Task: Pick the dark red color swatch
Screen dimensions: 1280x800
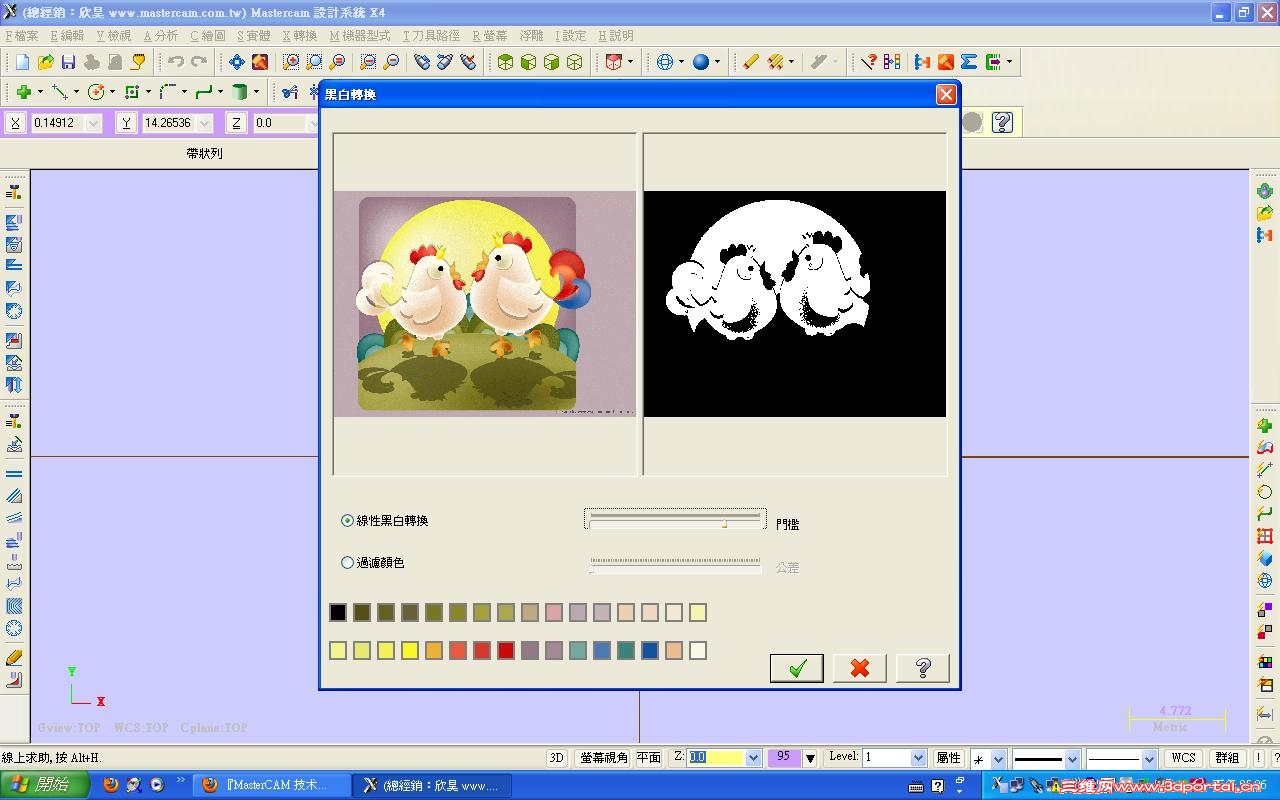Action: coord(506,650)
